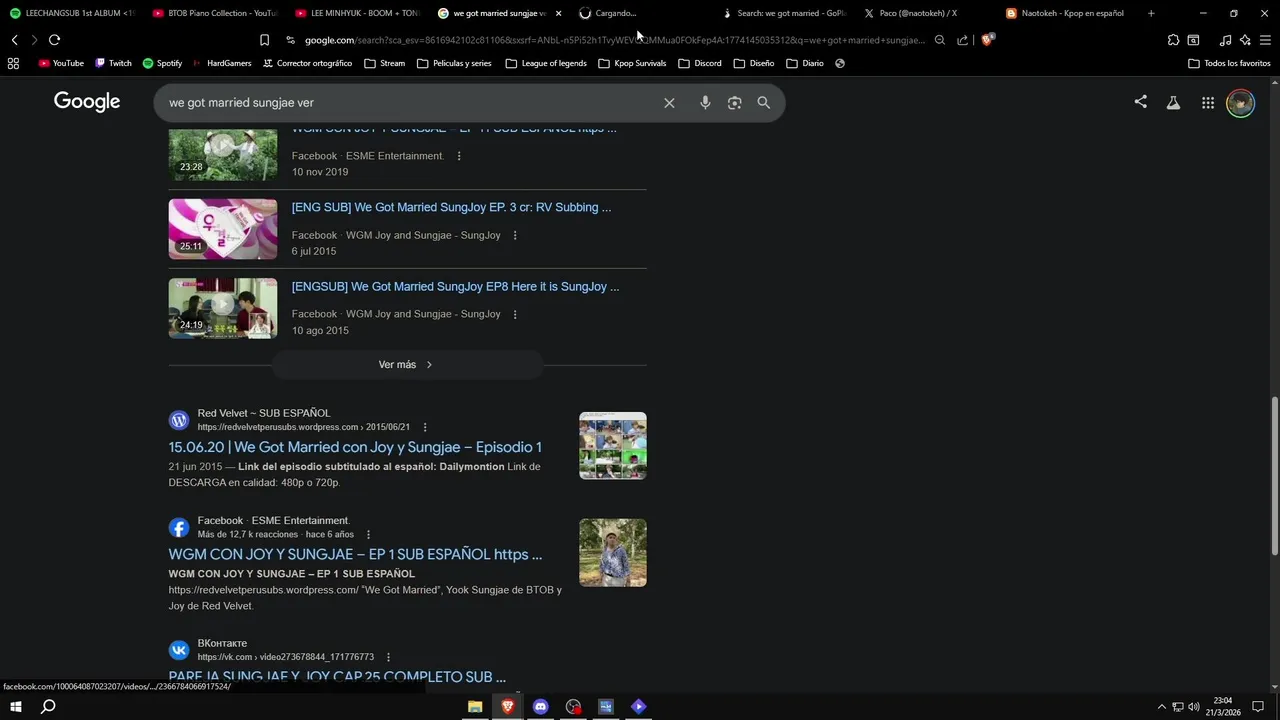Open the browser extensions puzzle icon

(1173, 40)
